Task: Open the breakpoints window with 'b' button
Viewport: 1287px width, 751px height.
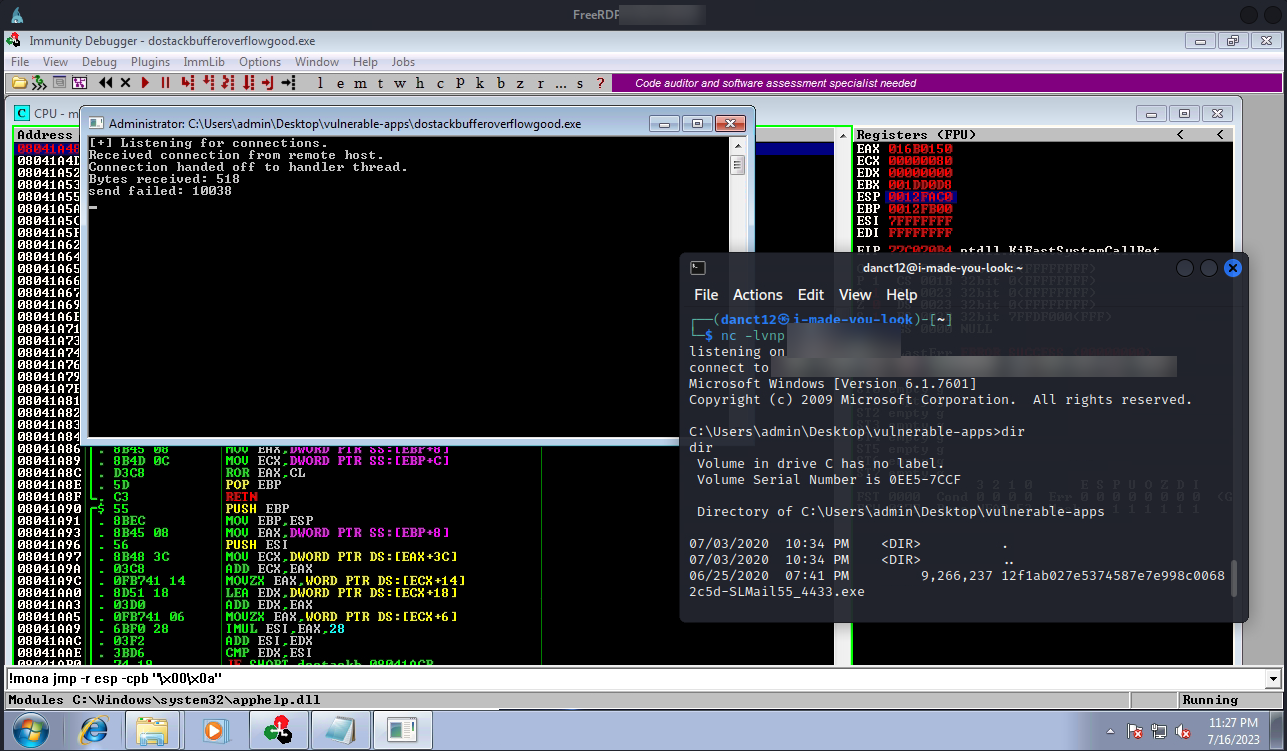Action: pos(500,83)
